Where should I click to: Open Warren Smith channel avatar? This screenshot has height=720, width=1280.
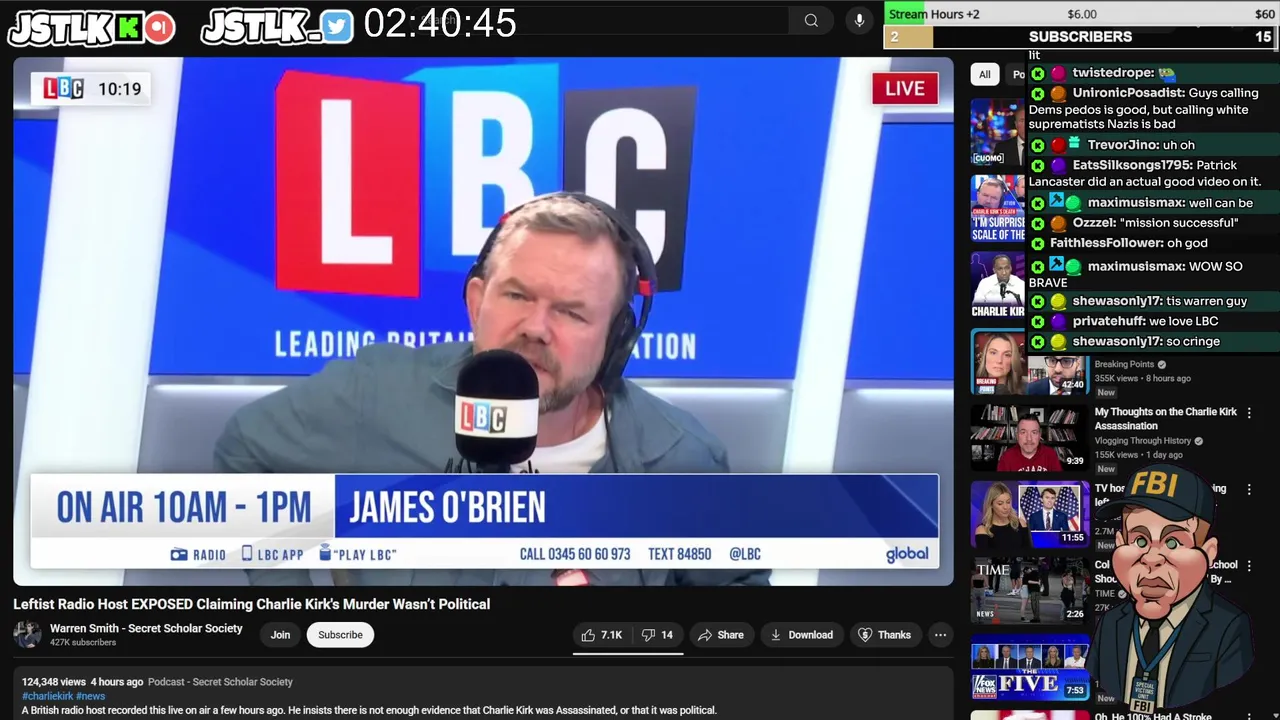pyautogui.click(x=27, y=634)
